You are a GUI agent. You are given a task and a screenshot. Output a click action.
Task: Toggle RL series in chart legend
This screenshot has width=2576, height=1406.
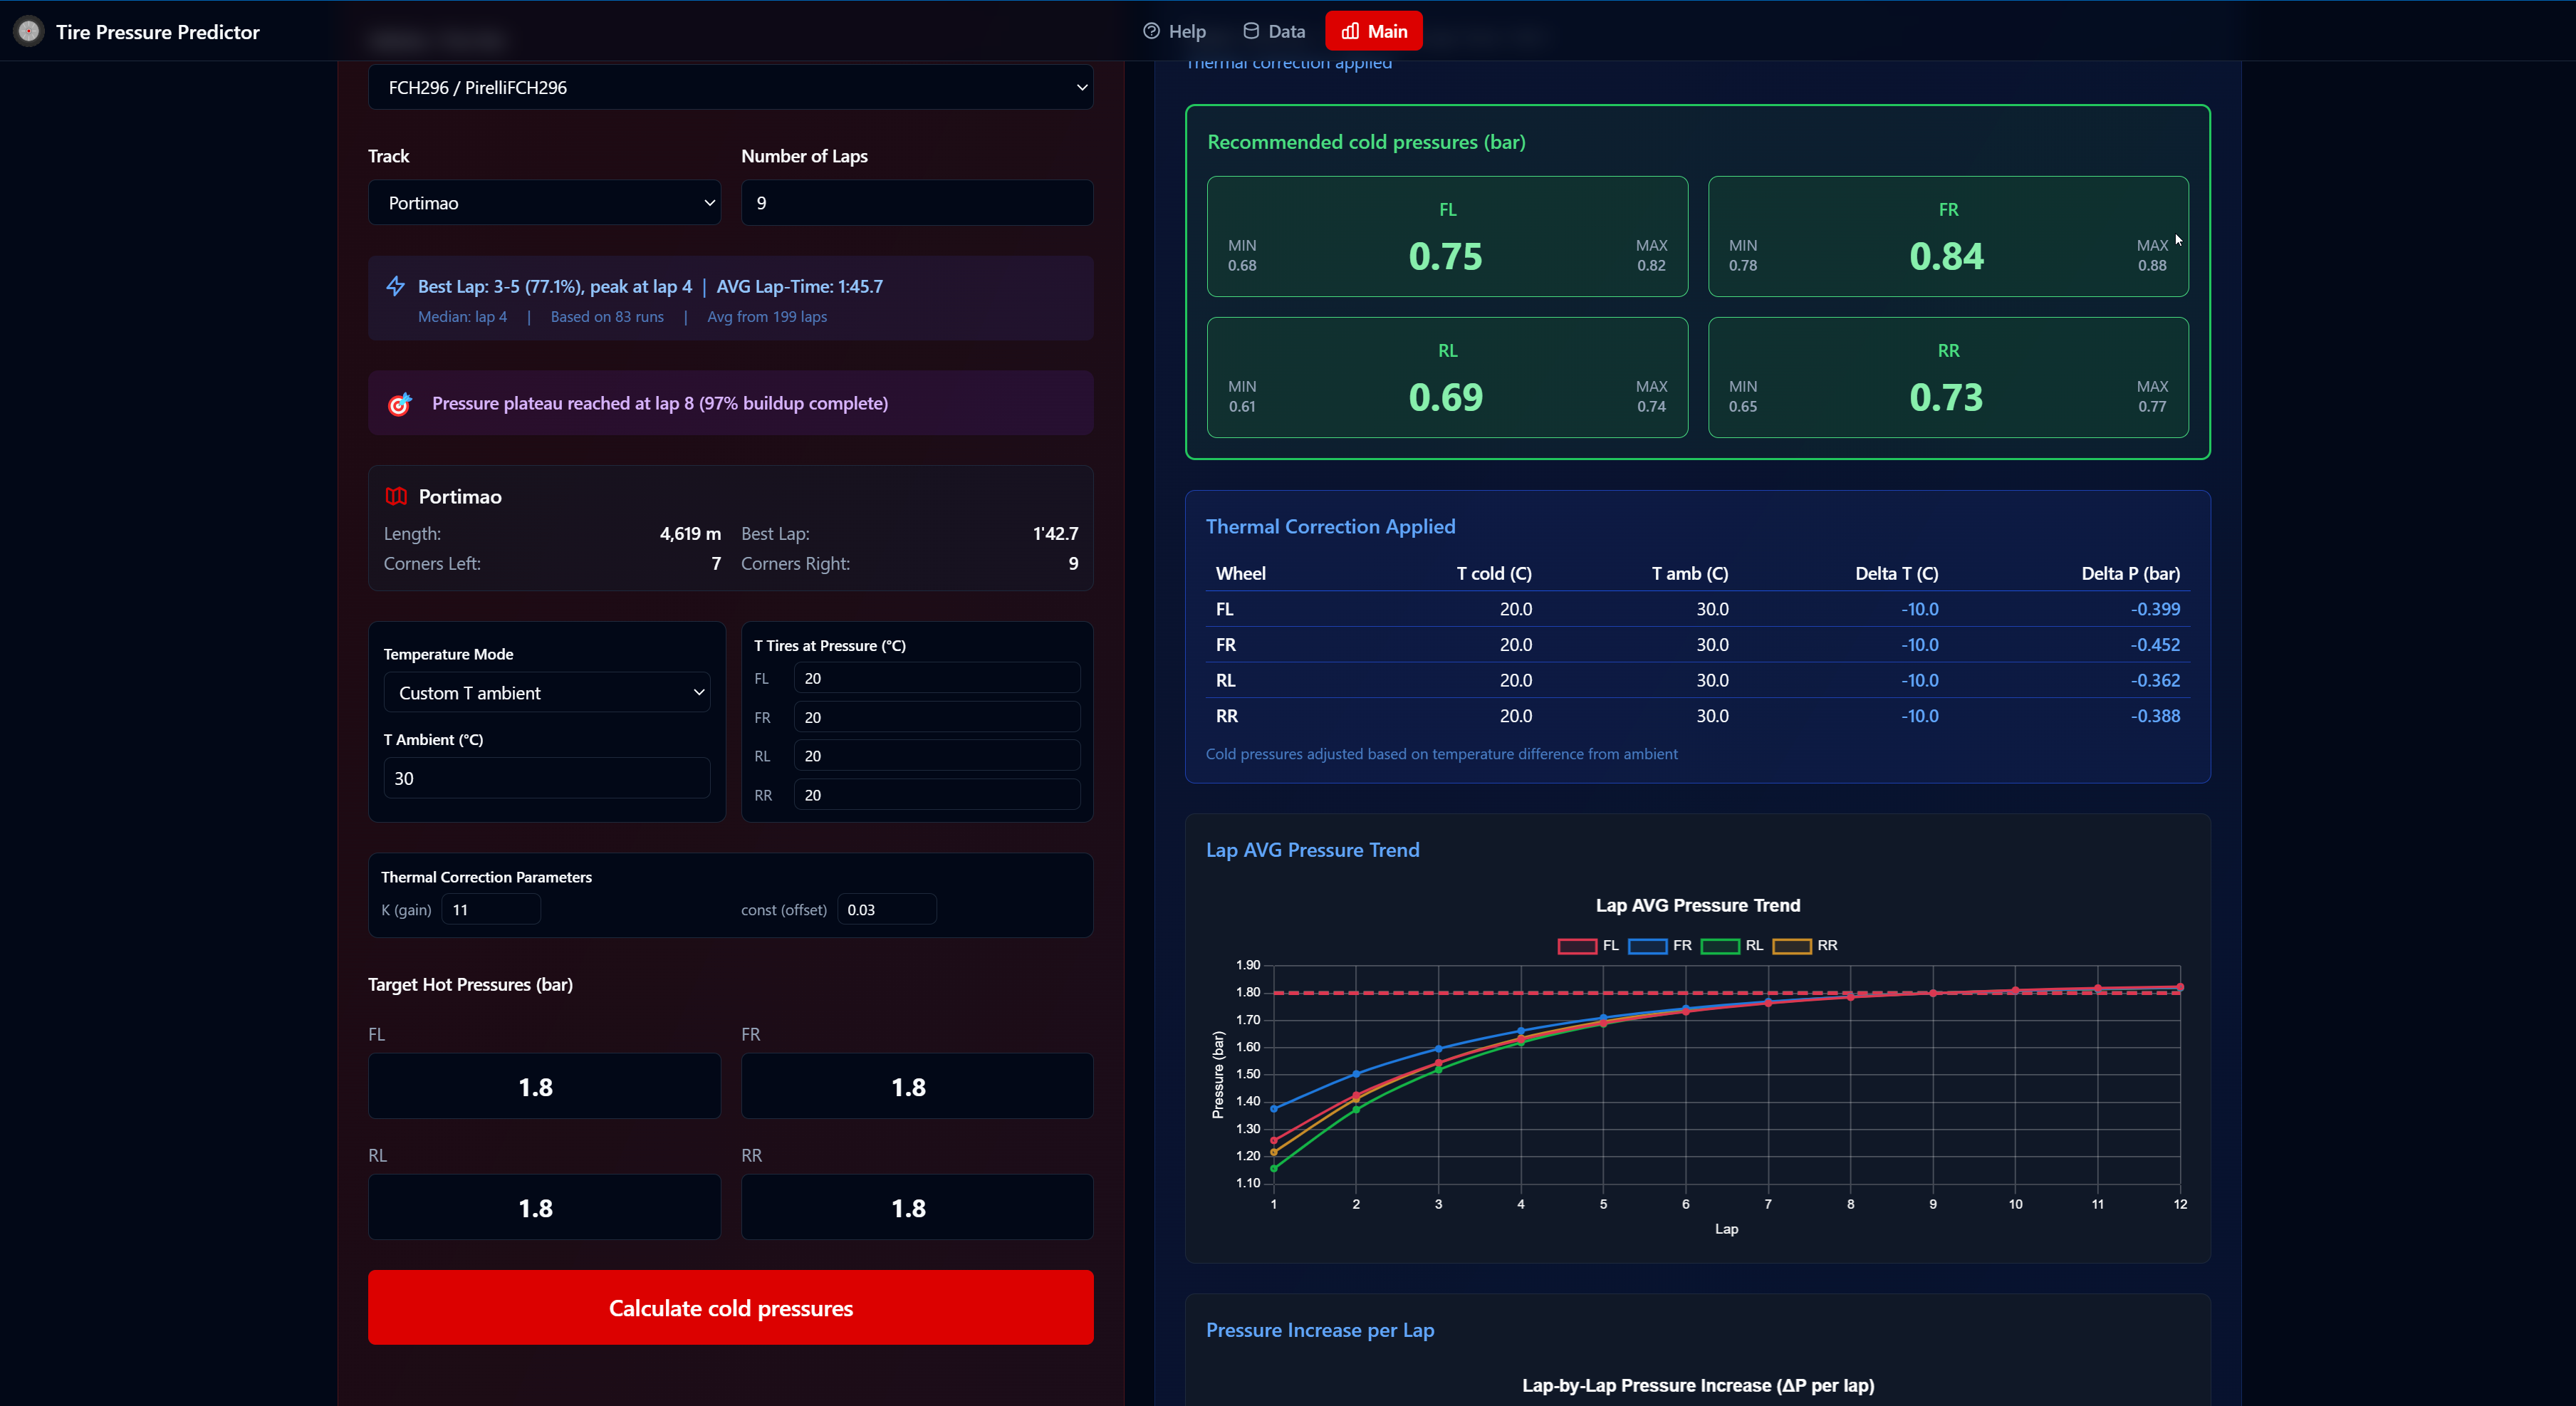[x=1720, y=946]
